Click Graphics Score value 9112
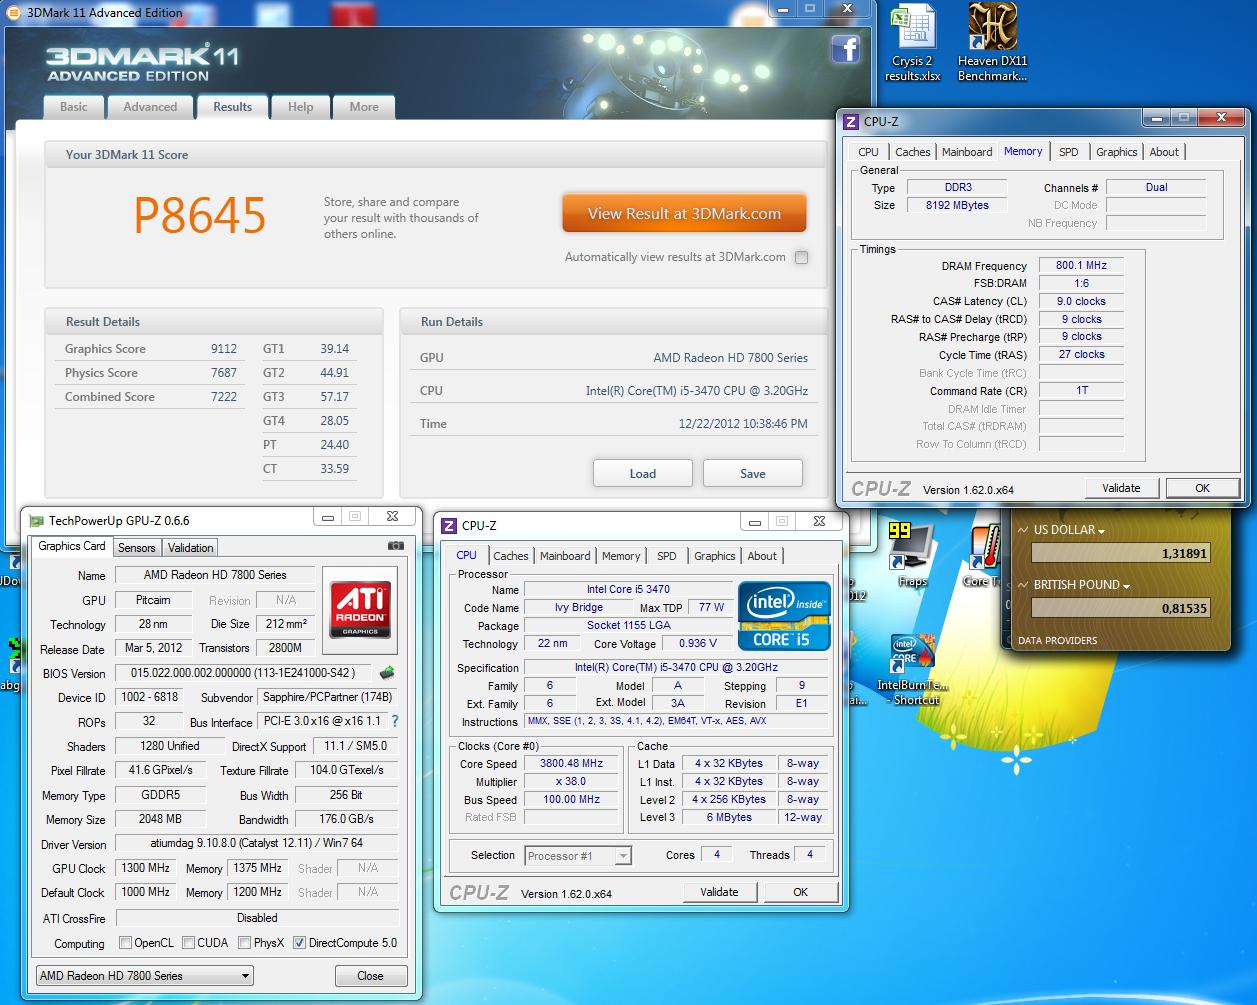This screenshot has width=1257, height=1005. pyautogui.click(x=224, y=349)
